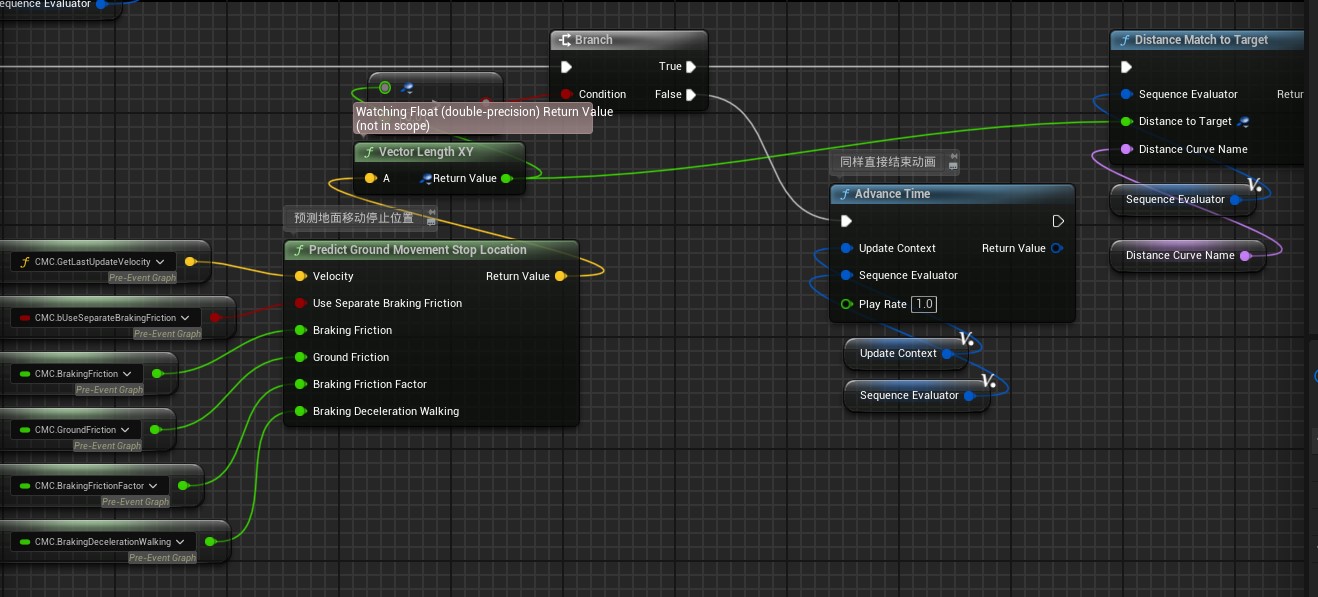Click the Use Separate Braking Friction boolean pin
The width and height of the screenshot is (1318, 597).
click(300, 303)
